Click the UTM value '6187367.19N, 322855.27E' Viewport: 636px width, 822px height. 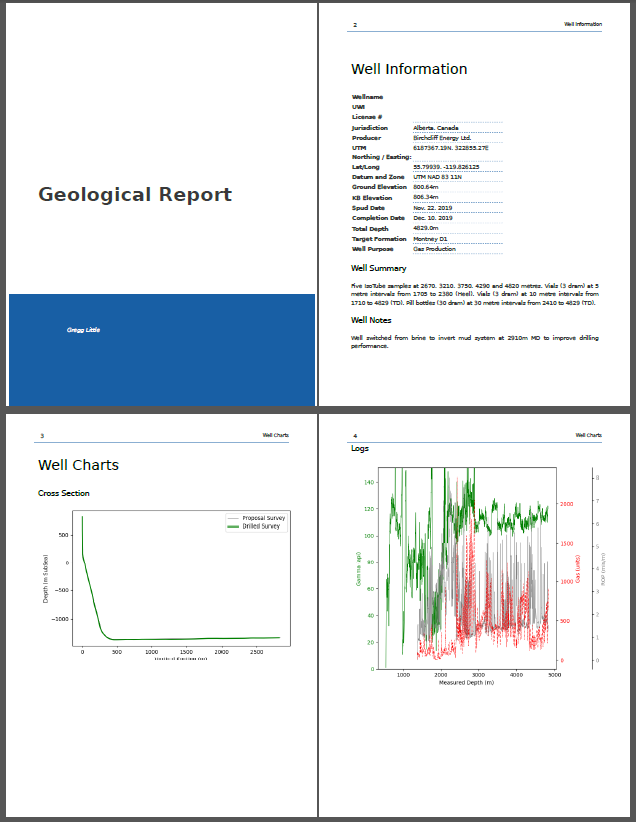tap(451, 148)
